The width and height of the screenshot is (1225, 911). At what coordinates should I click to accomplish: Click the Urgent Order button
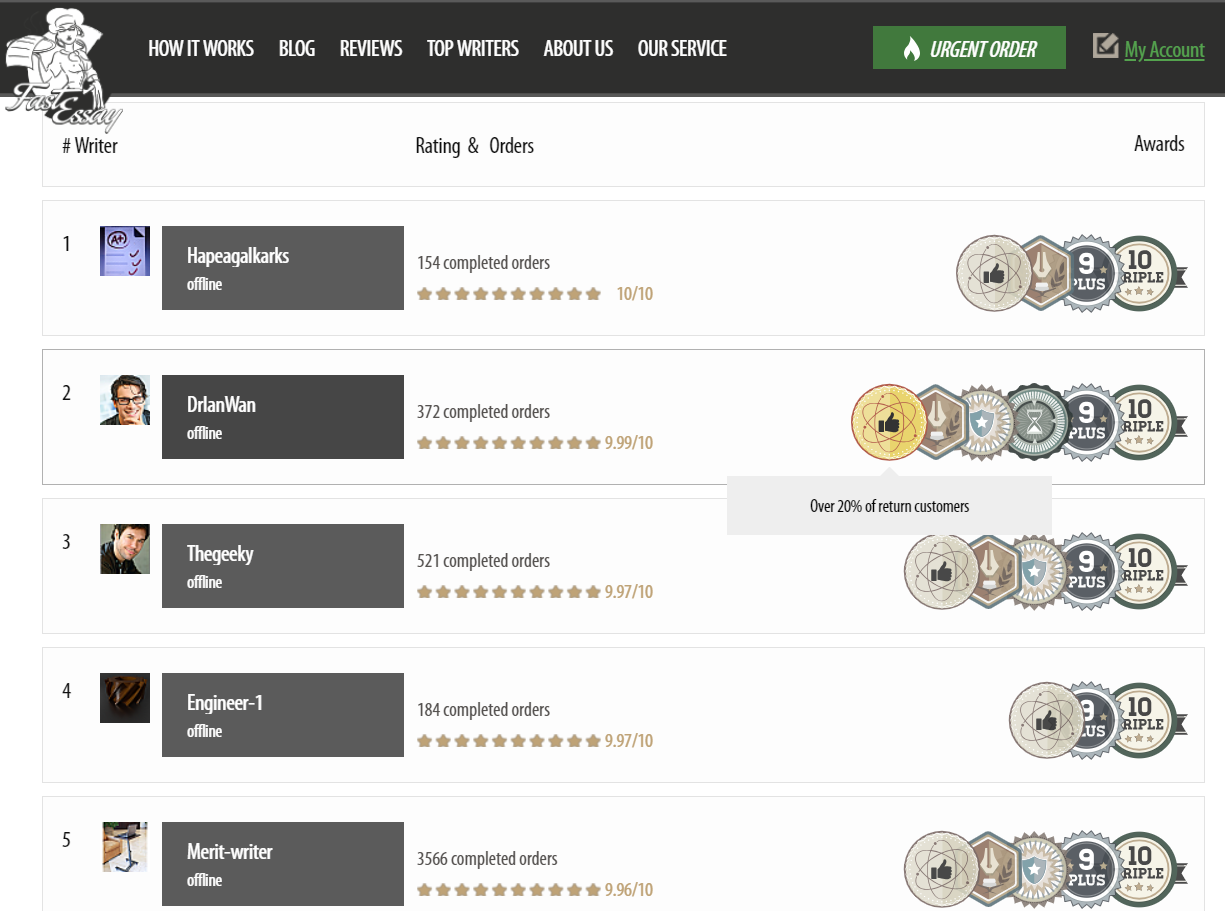click(969, 48)
